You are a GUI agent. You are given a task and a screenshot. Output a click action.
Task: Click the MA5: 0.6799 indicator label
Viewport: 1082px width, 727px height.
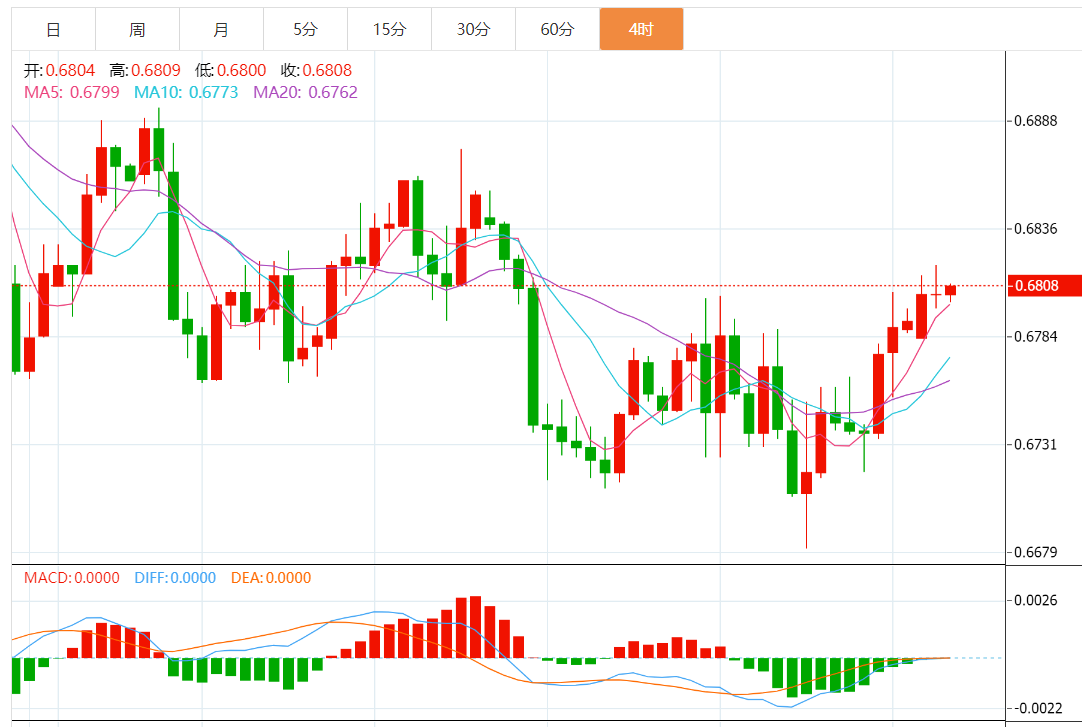(72, 92)
